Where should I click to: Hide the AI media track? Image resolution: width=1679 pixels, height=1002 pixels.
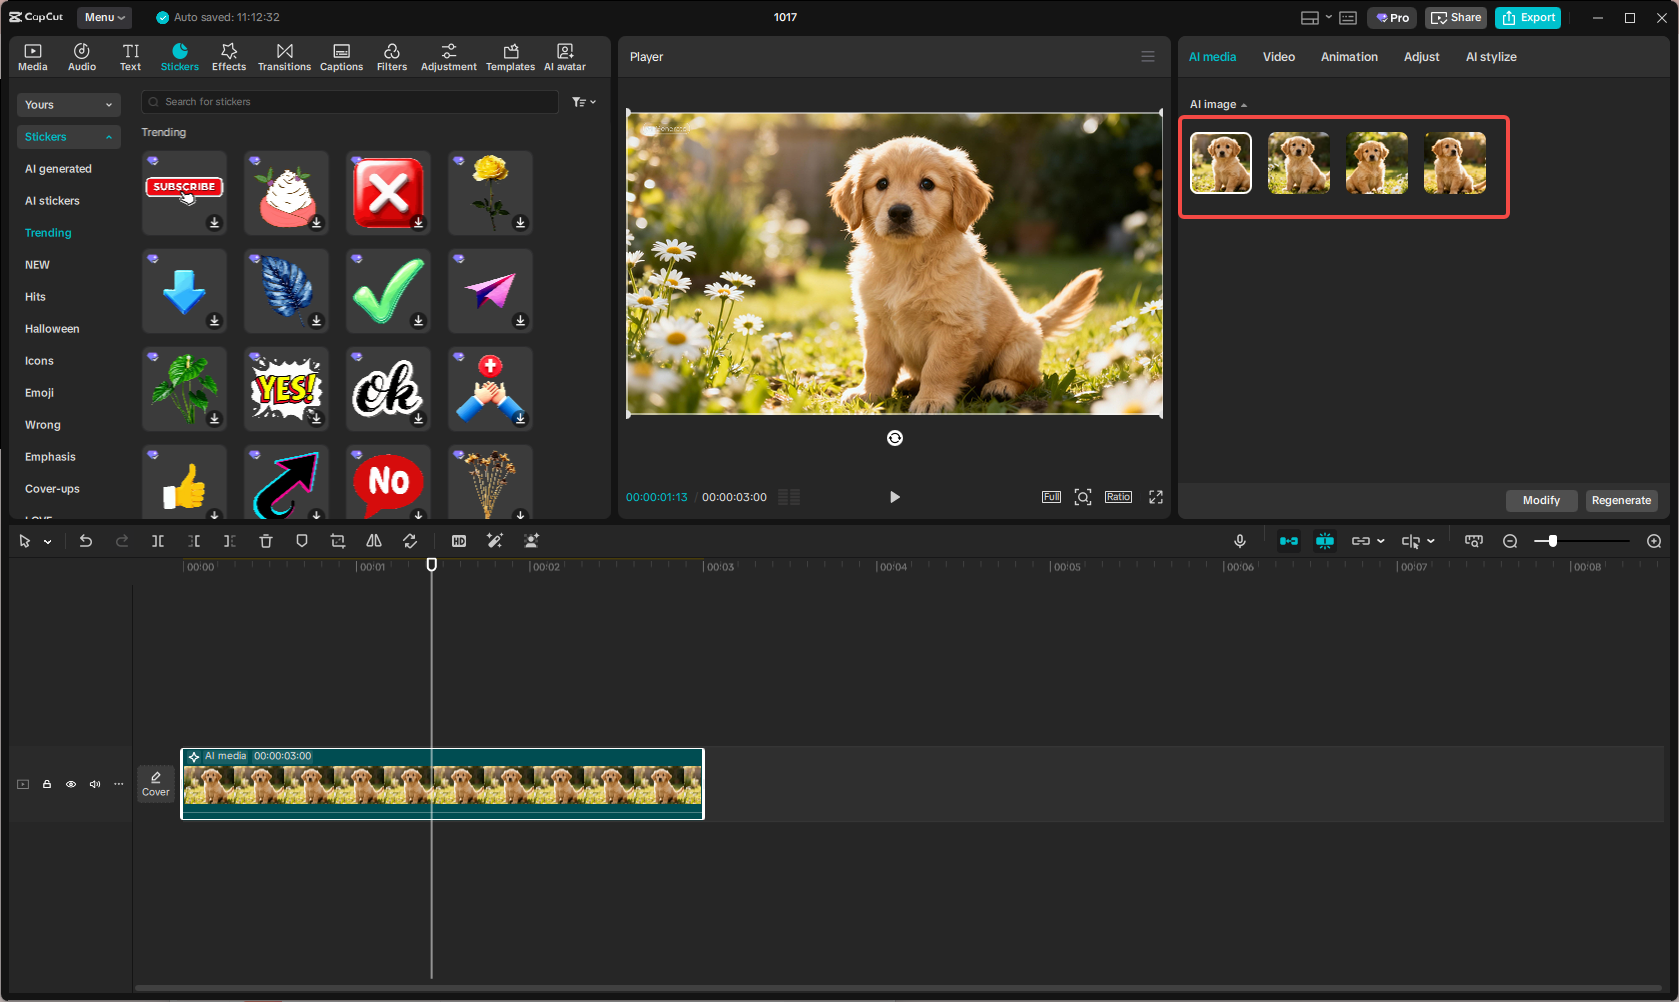[71, 784]
